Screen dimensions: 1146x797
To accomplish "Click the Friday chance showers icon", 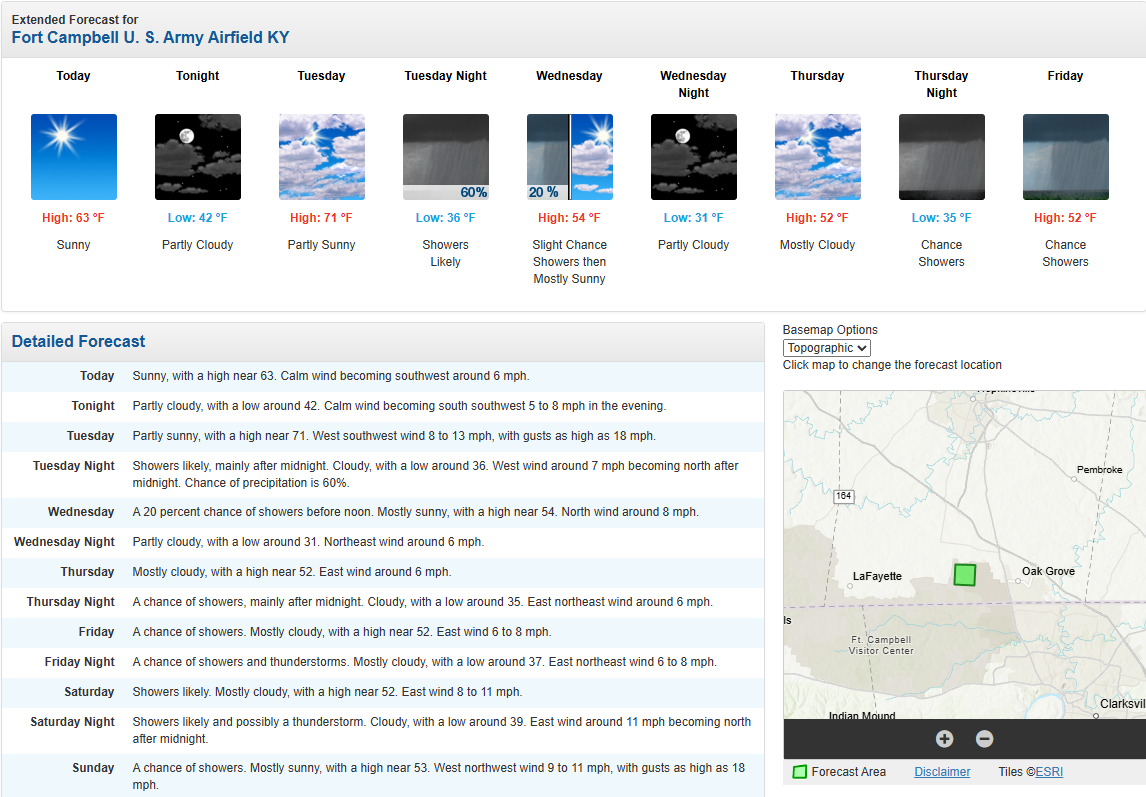I will 1066,157.
